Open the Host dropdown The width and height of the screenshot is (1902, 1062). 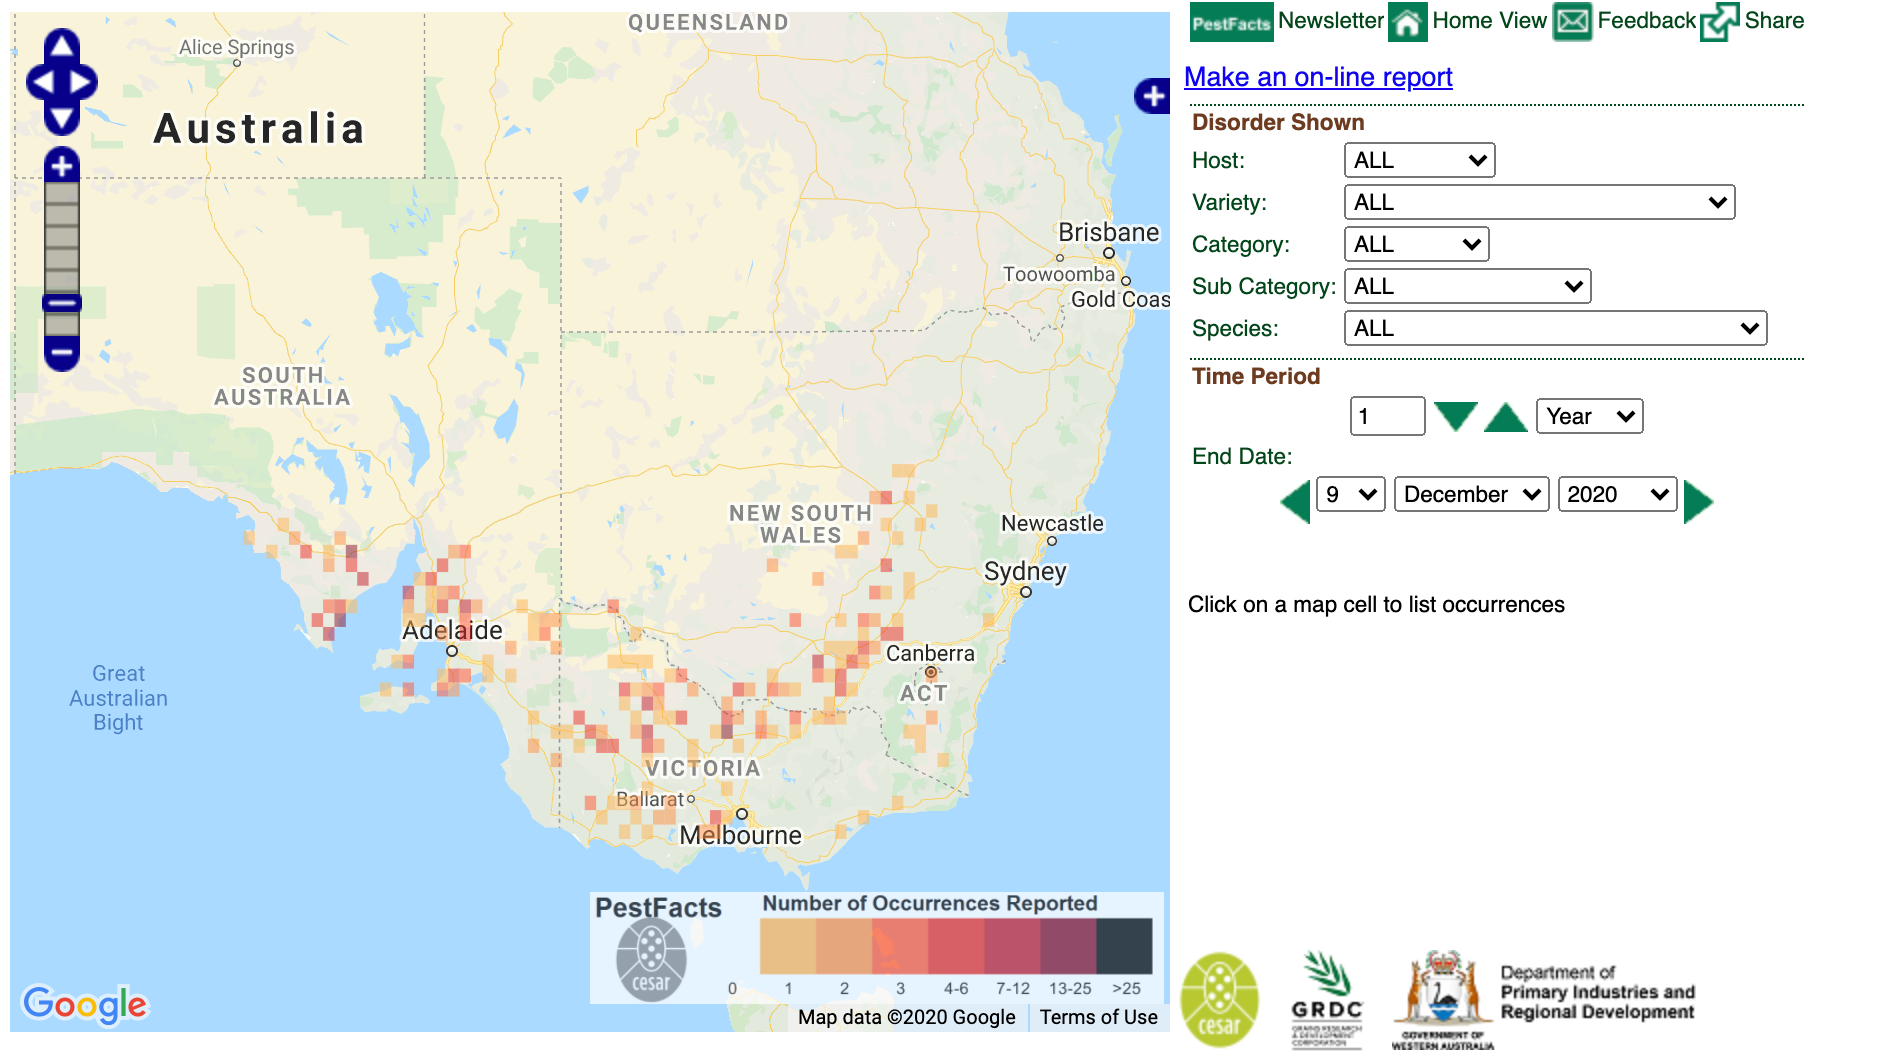point(1419,160)
